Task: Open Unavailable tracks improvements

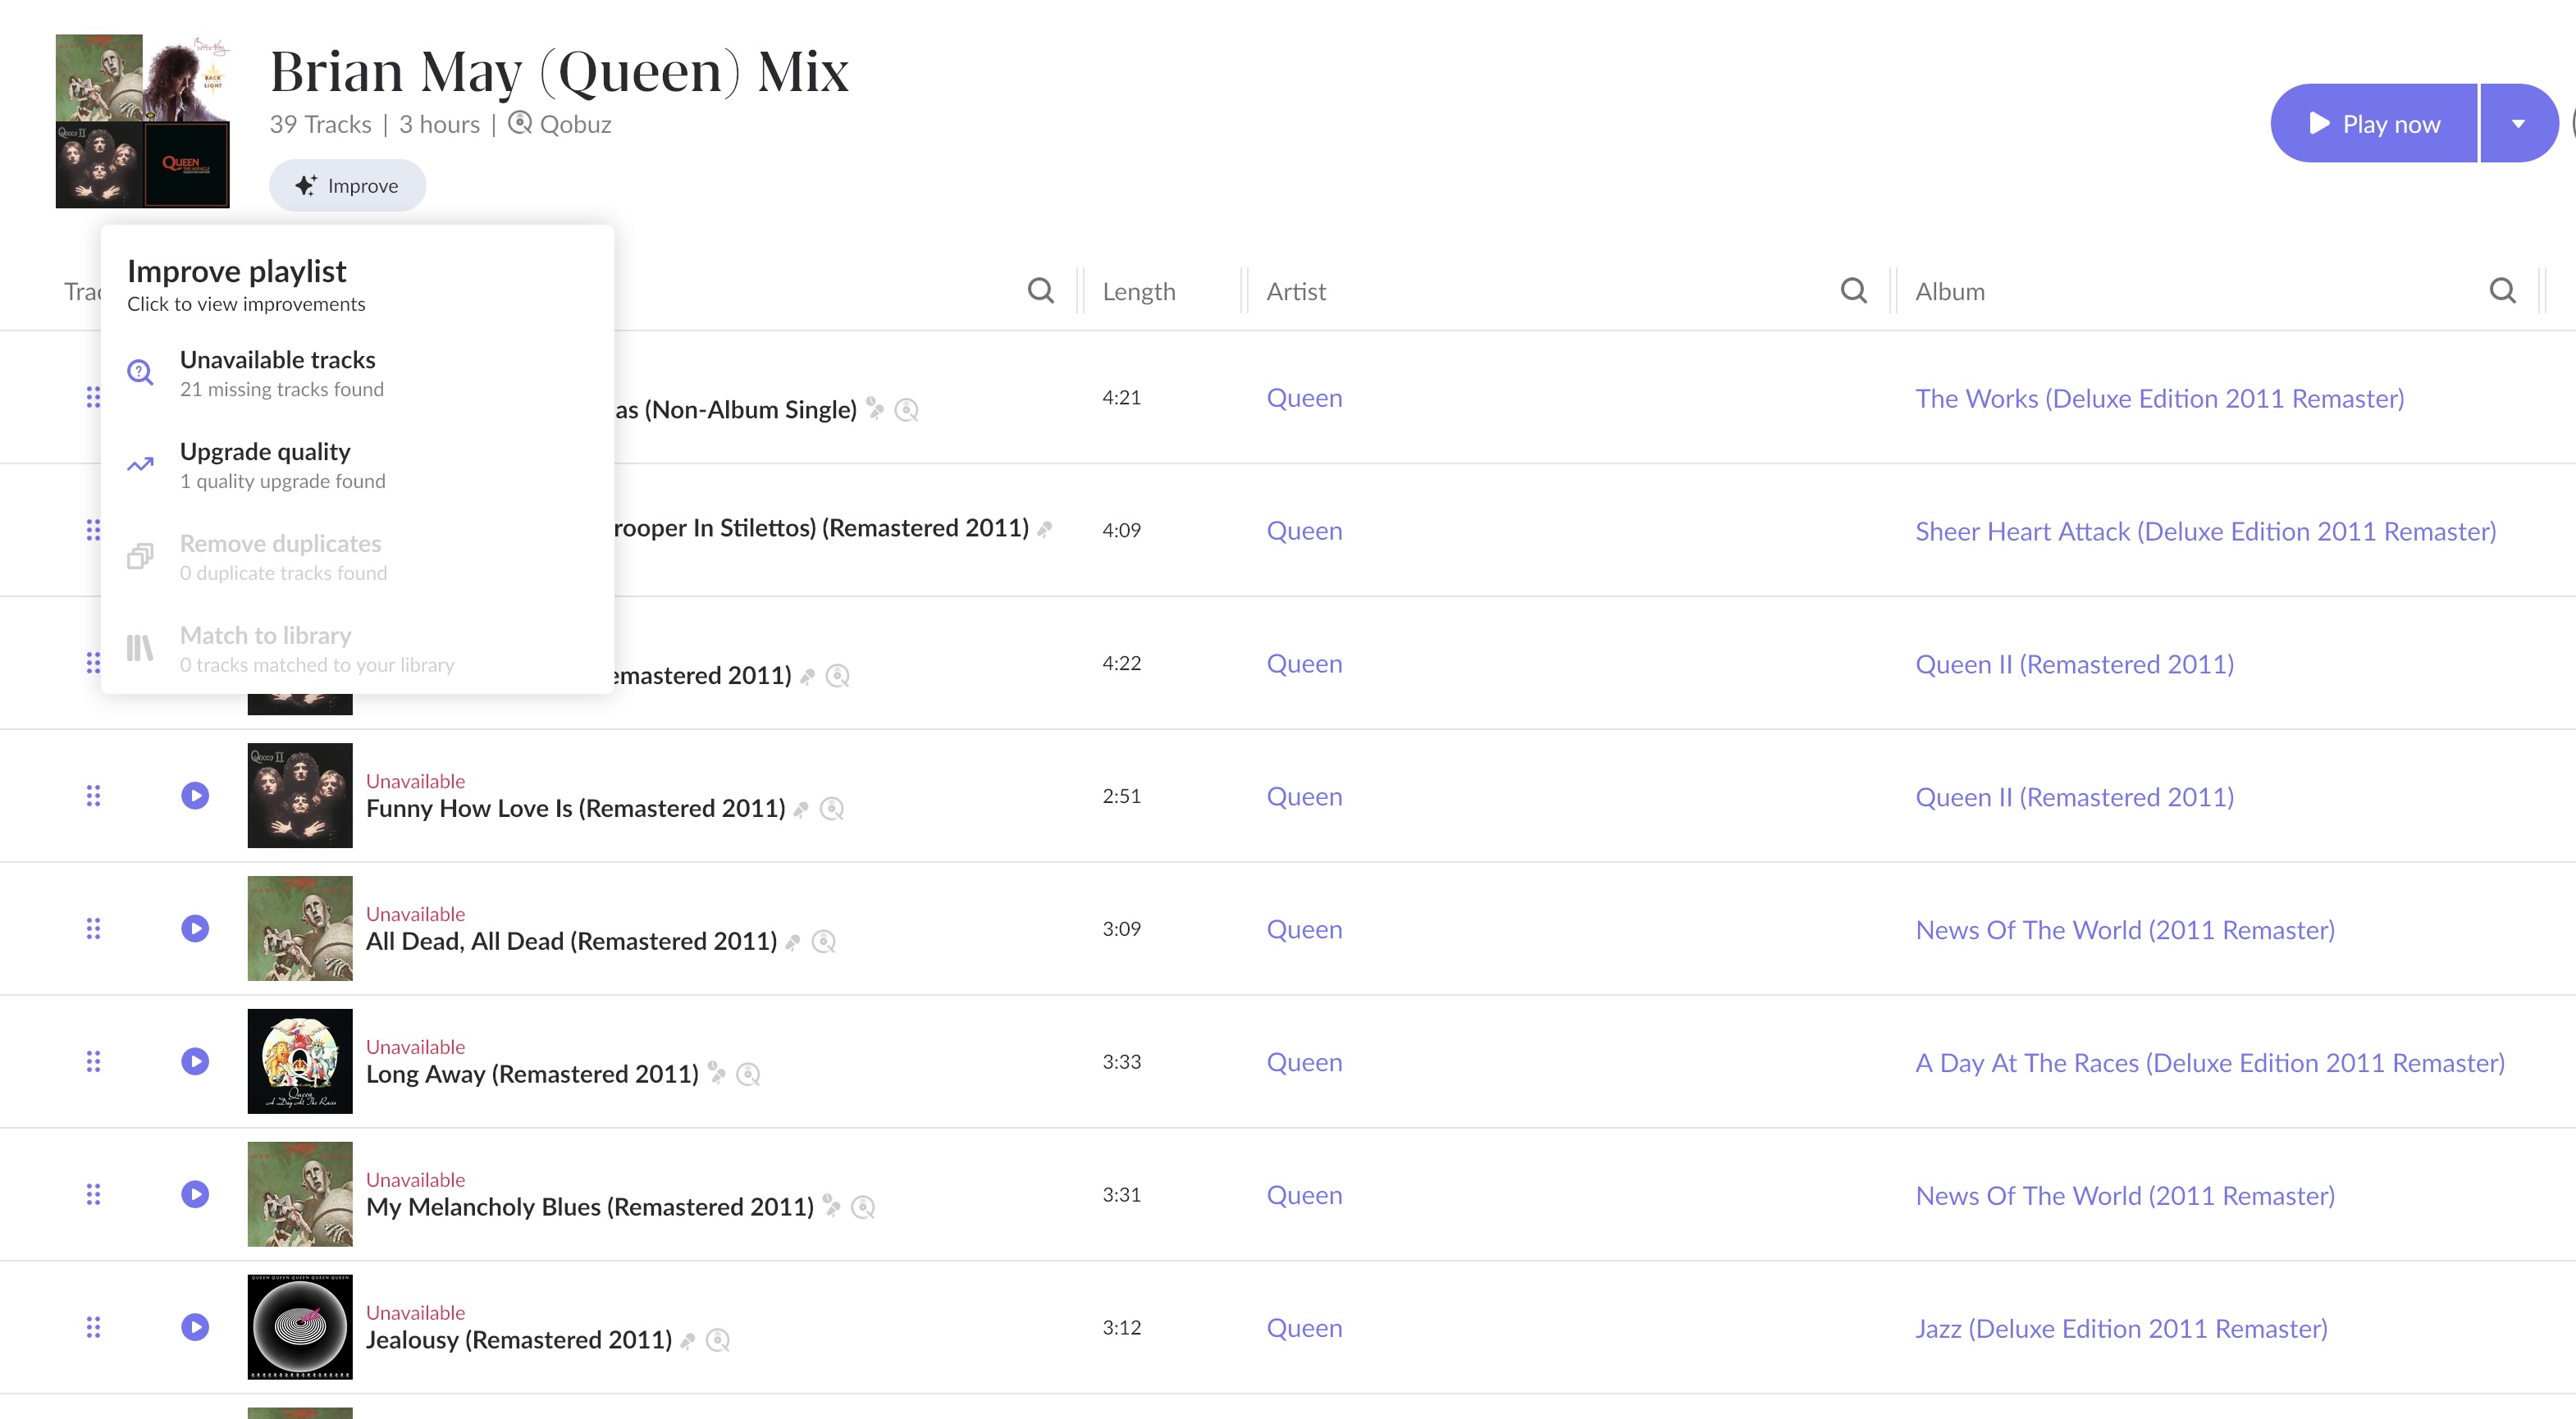Action: [x=357, y=373]
